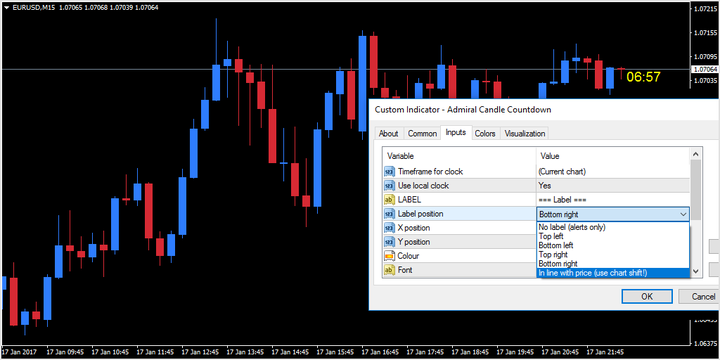
Task: Click the 1.07064 current price tag
Action: pyautogui.click(x=705, y=69)
